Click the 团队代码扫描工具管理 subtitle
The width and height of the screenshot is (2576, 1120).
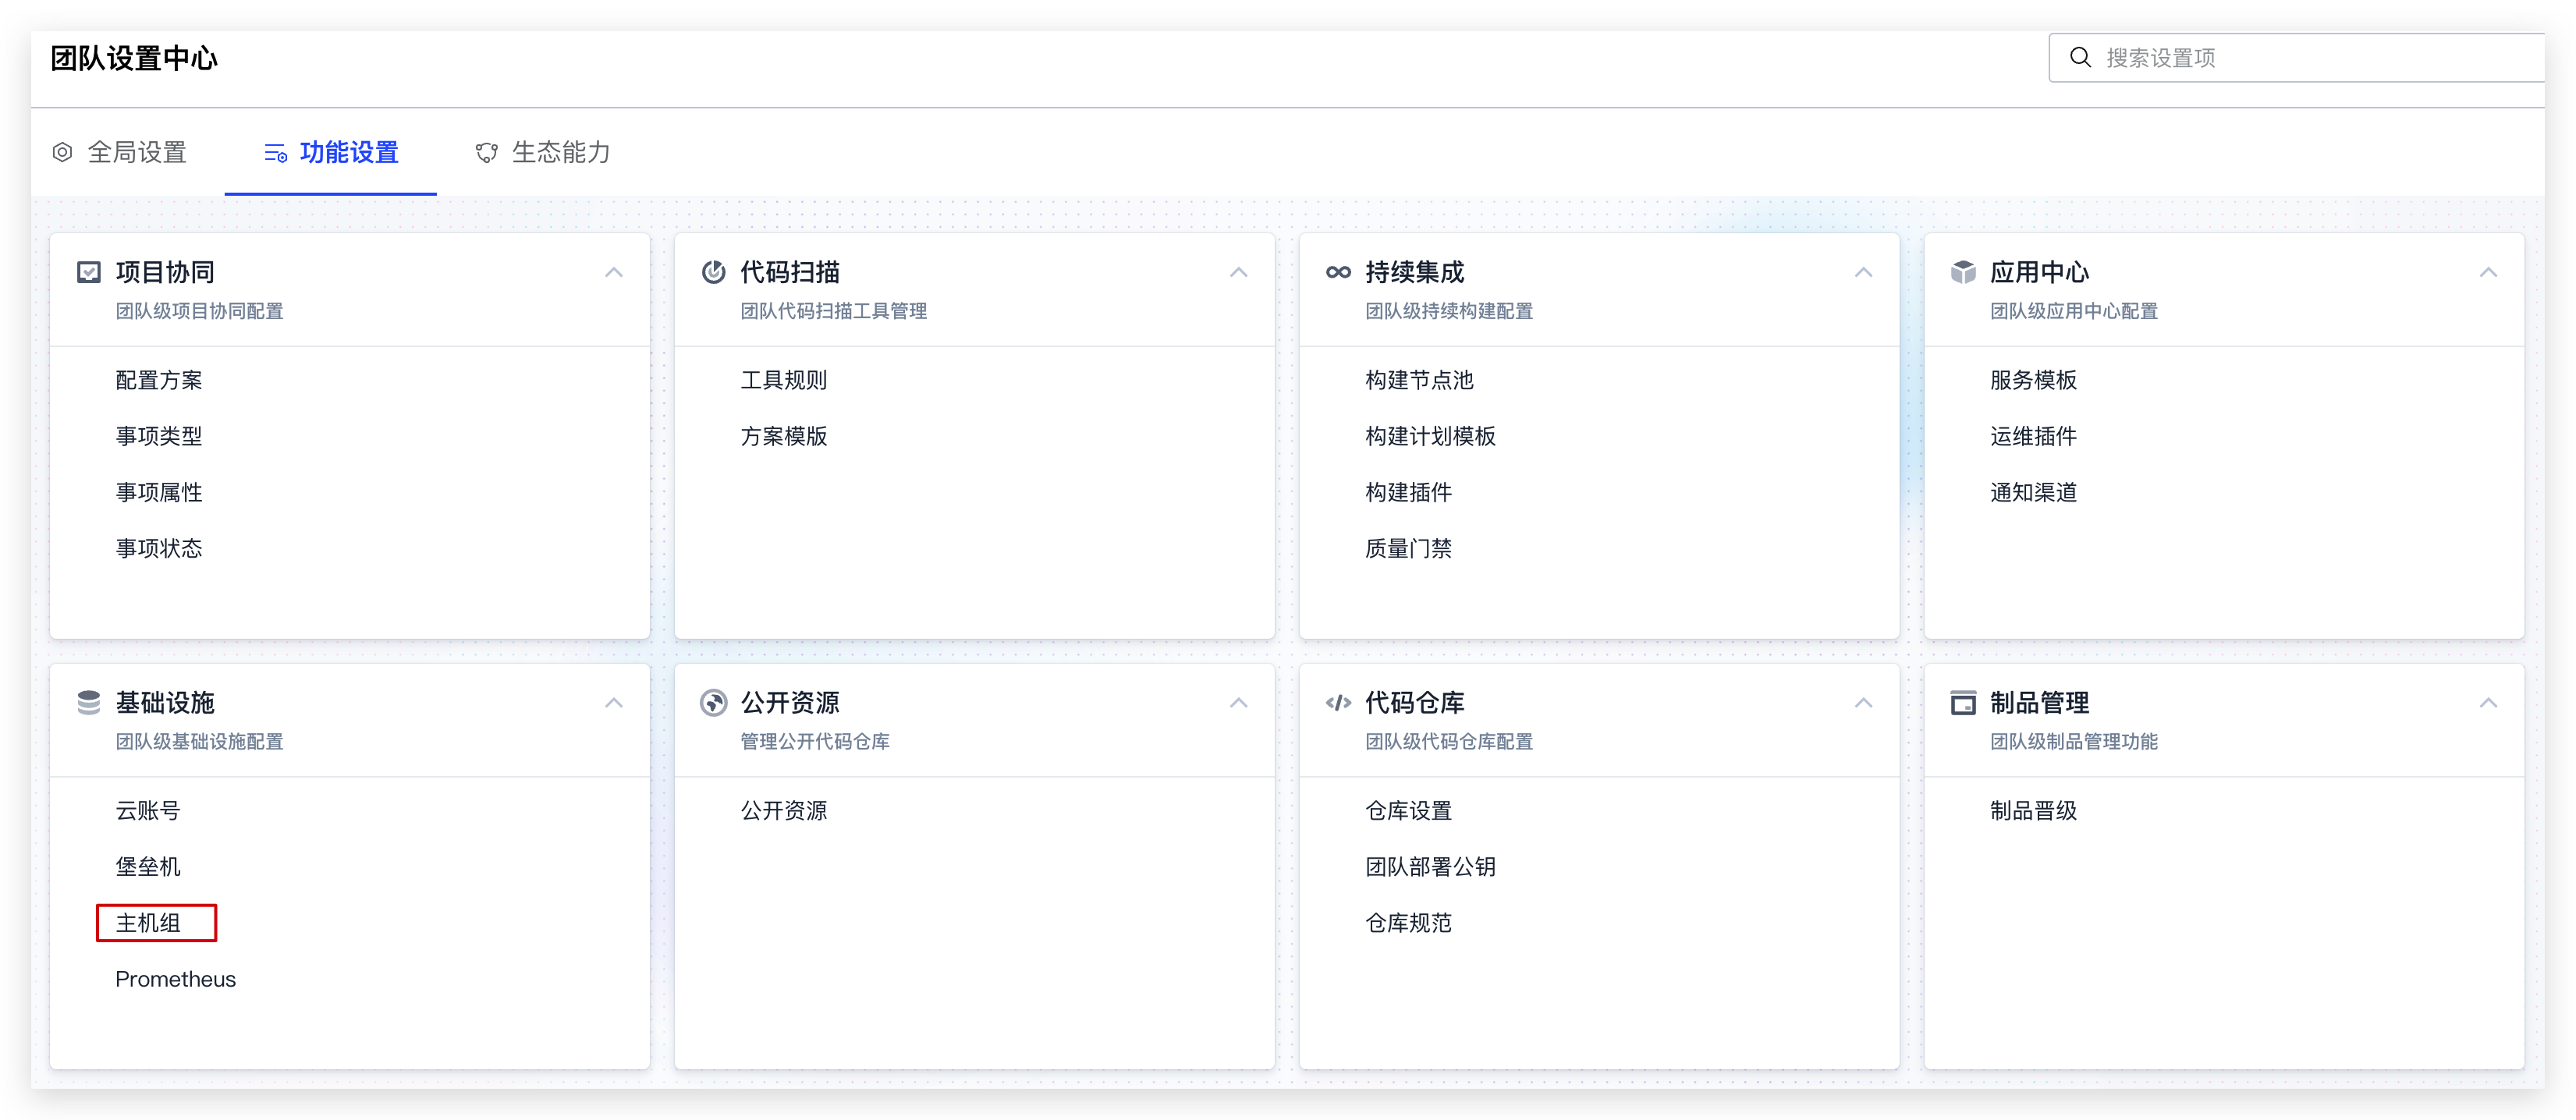tap(834, 311)
